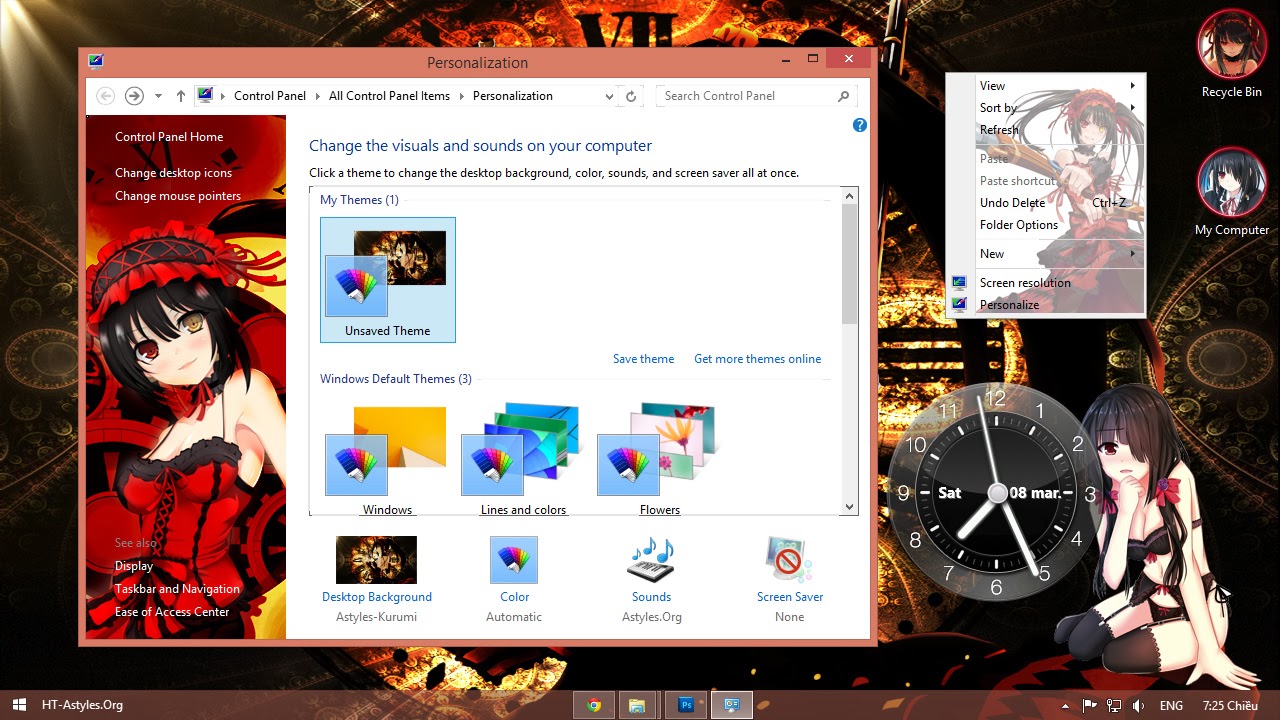Open Control Panel Home link
The height and width of the screenshot is (720, 1280).
[169, 137]
